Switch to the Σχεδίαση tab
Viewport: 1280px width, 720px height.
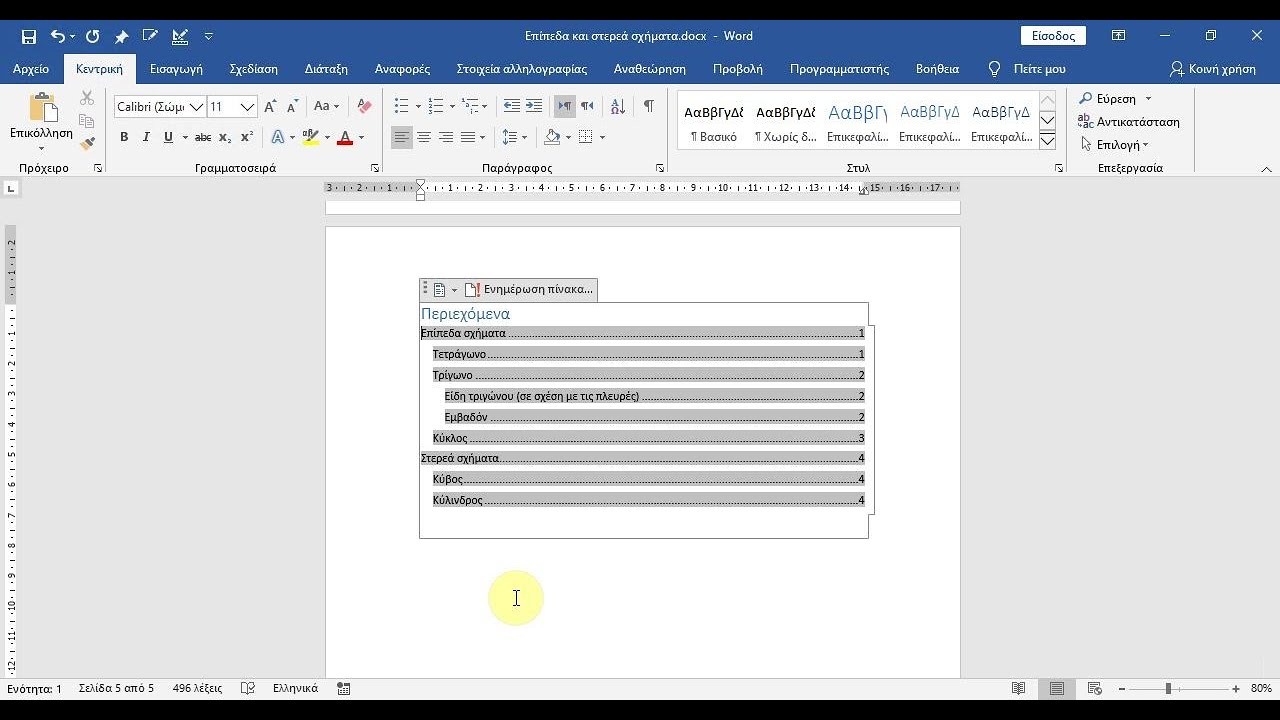[253, 69]
